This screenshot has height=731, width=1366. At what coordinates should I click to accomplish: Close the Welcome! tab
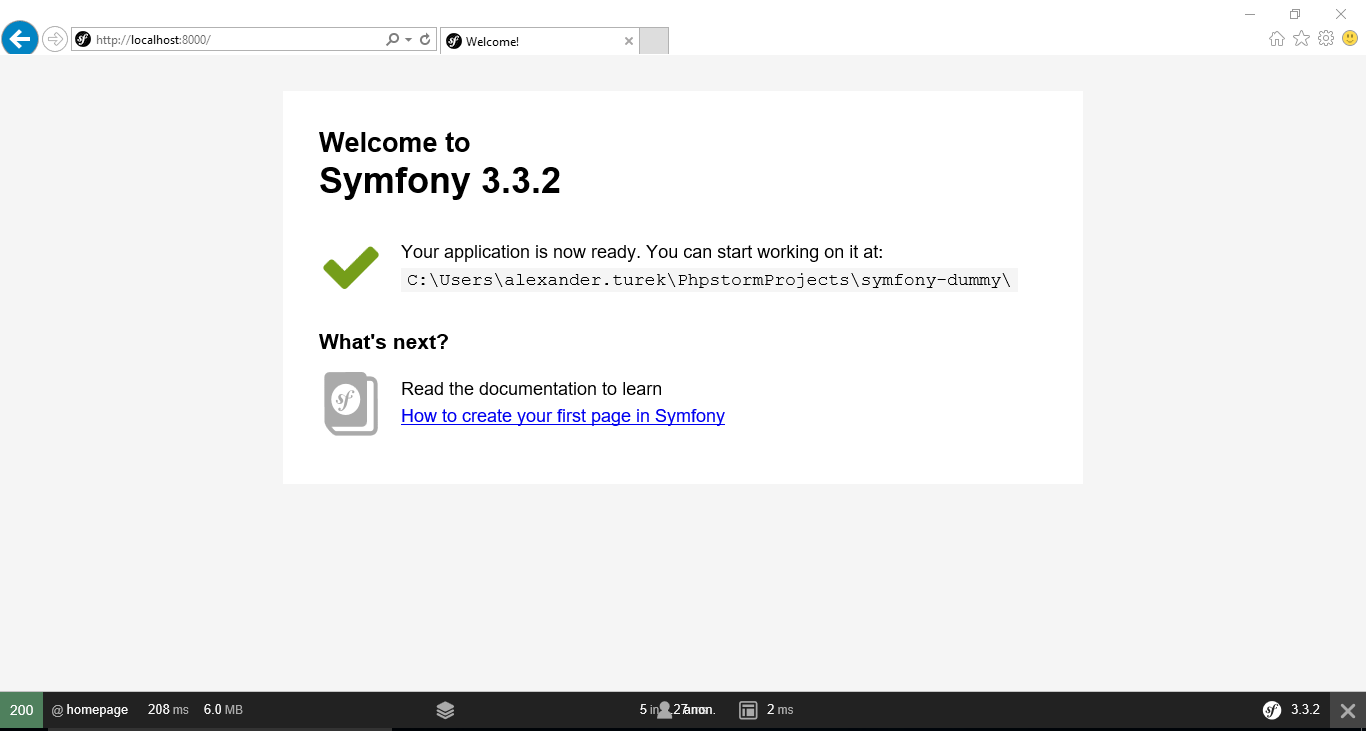[629, 41]
